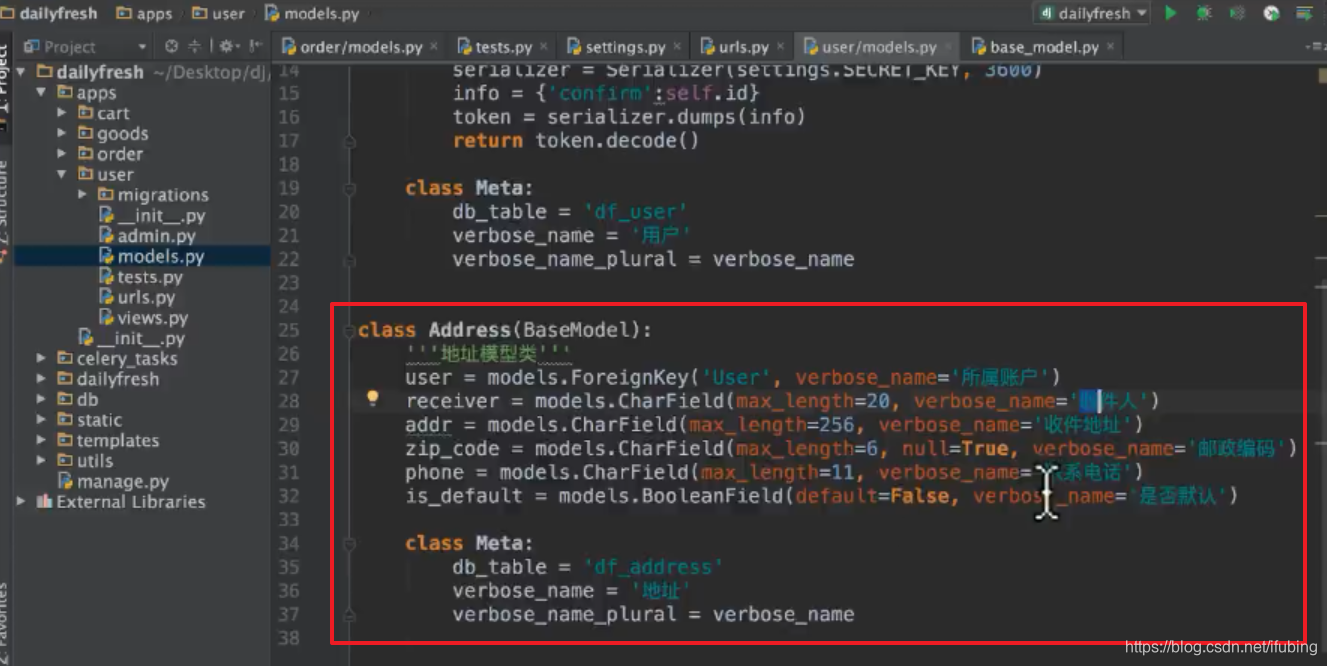The width and height of the screenshot is (1327, 666).
Task: Close the settings.py tab
Action: click(676, 47)
